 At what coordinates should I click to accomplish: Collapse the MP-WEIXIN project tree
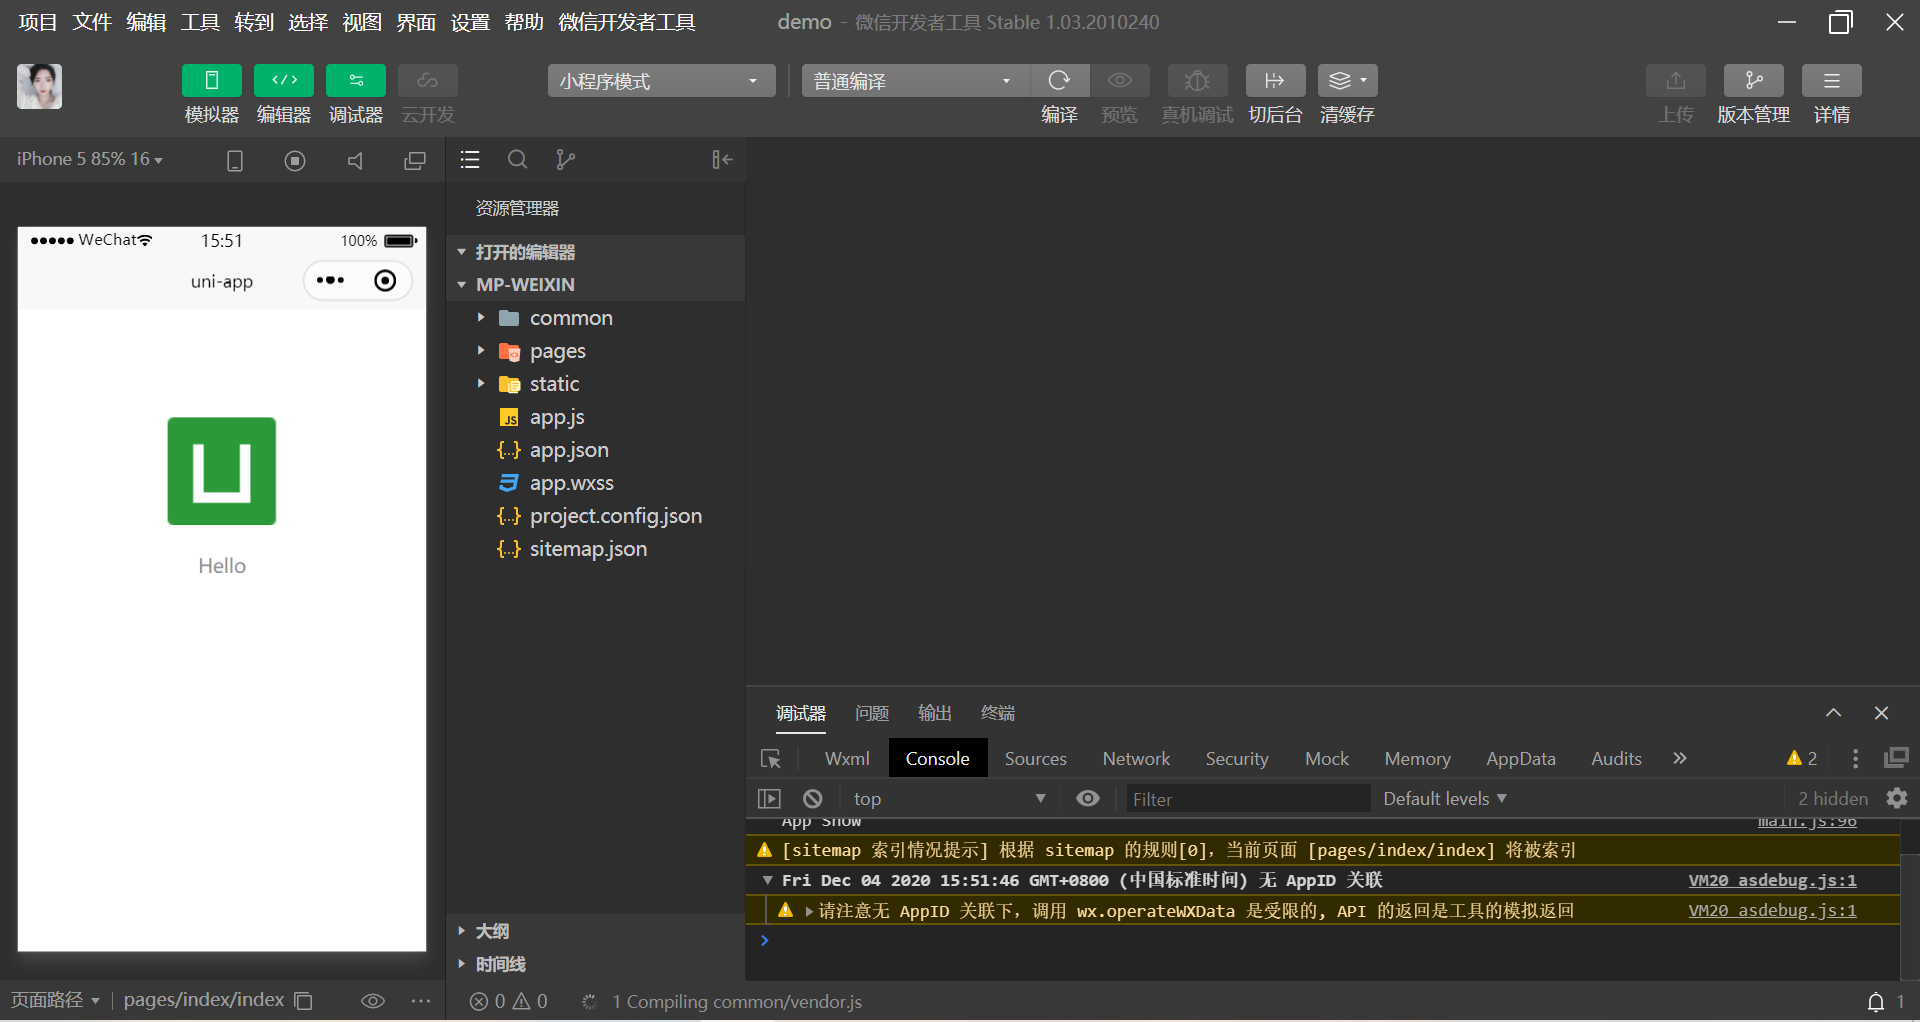[595, 284]
